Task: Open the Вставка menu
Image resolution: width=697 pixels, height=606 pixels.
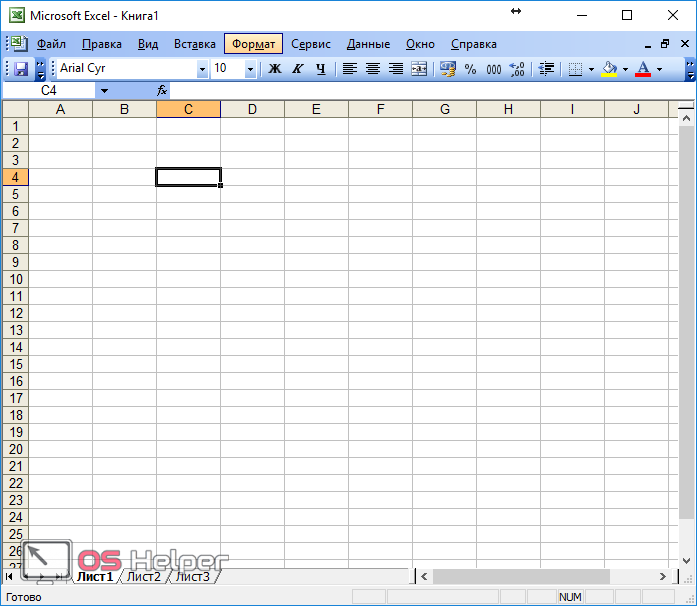Action: click(x=195, y=44)
